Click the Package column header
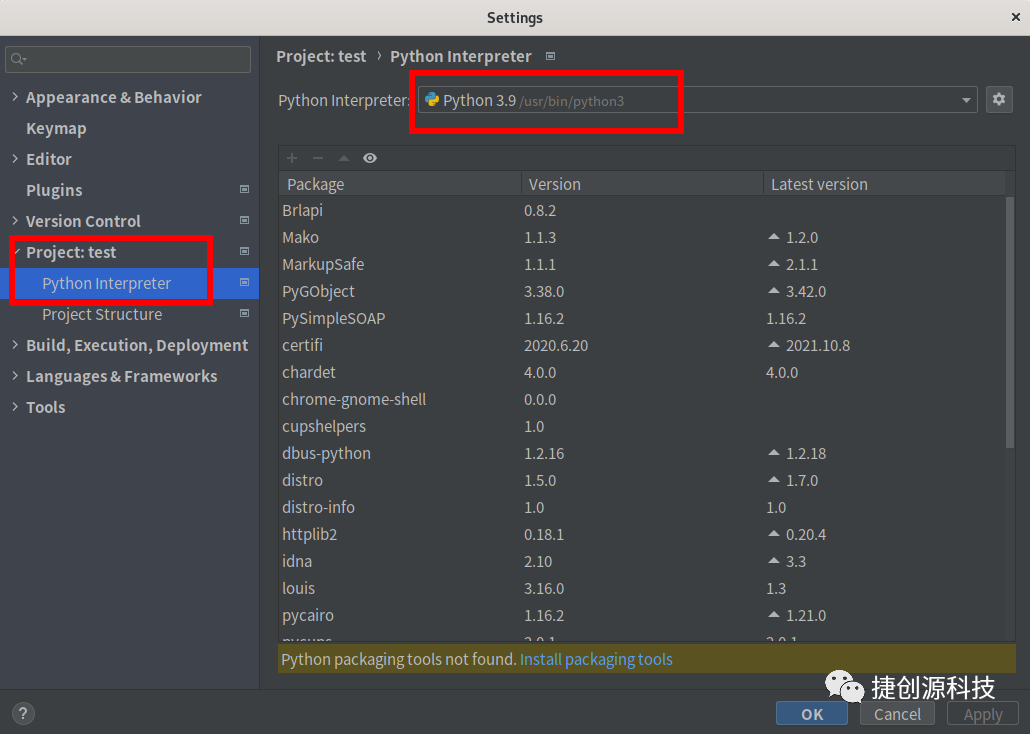The image size is (1030, 734). point(400,184)
